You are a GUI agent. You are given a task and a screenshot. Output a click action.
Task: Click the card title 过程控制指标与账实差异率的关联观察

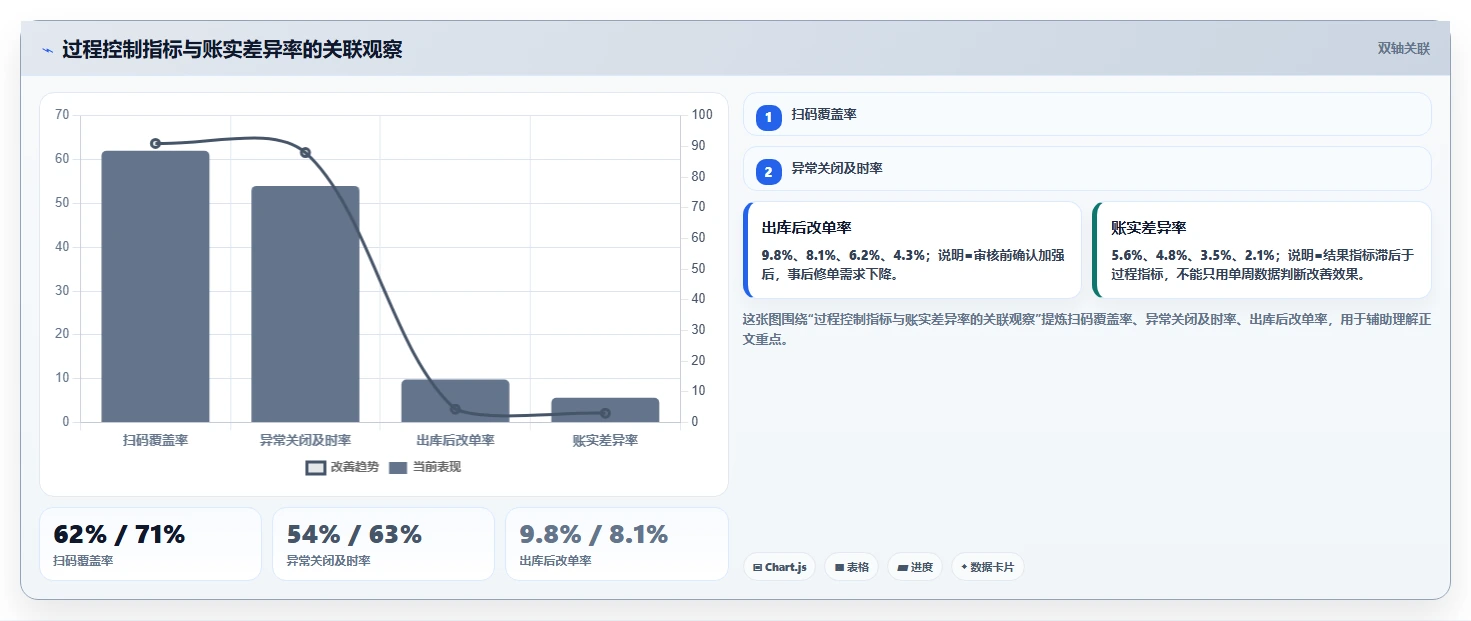click(232, 50)
